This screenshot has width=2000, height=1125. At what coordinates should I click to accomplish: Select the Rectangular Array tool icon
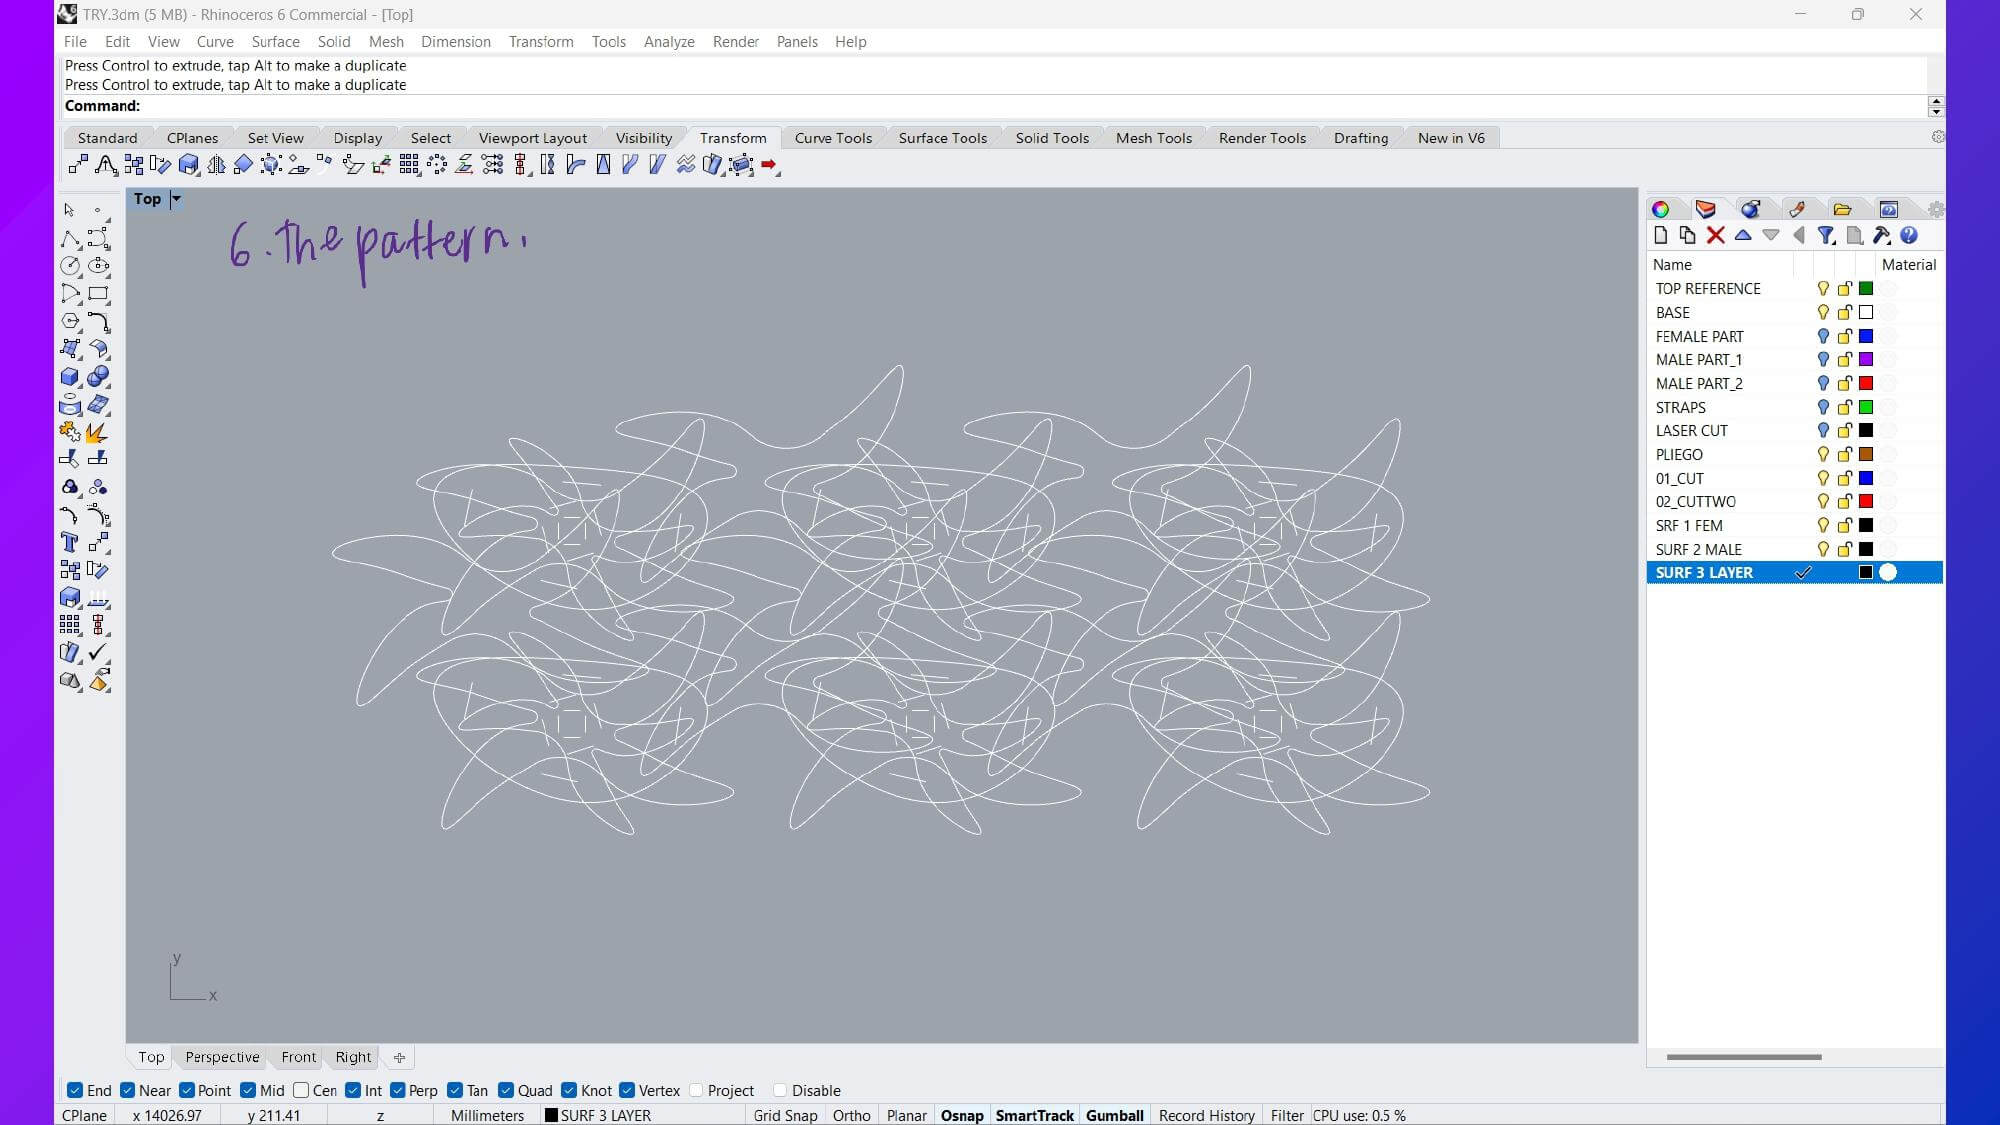[x=409, y=165]
